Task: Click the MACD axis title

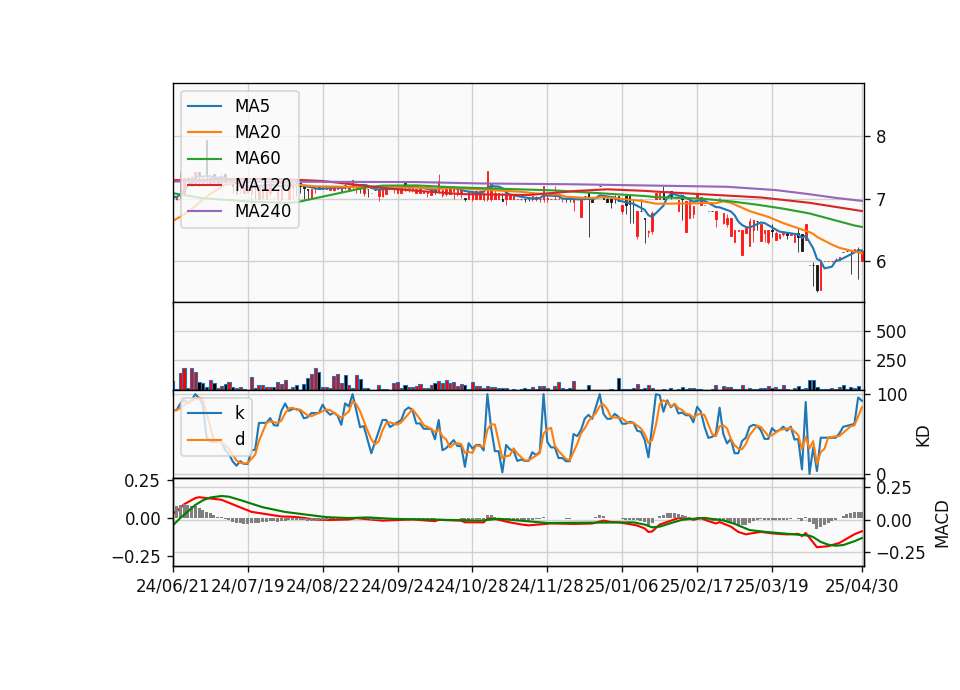Action: [x=942, y=524]
